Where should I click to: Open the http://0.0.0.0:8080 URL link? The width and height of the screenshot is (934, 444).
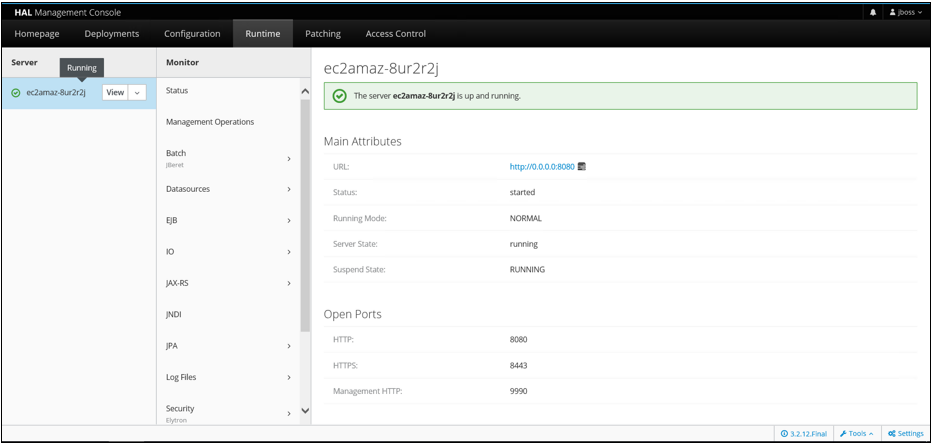tap(542, 167)
